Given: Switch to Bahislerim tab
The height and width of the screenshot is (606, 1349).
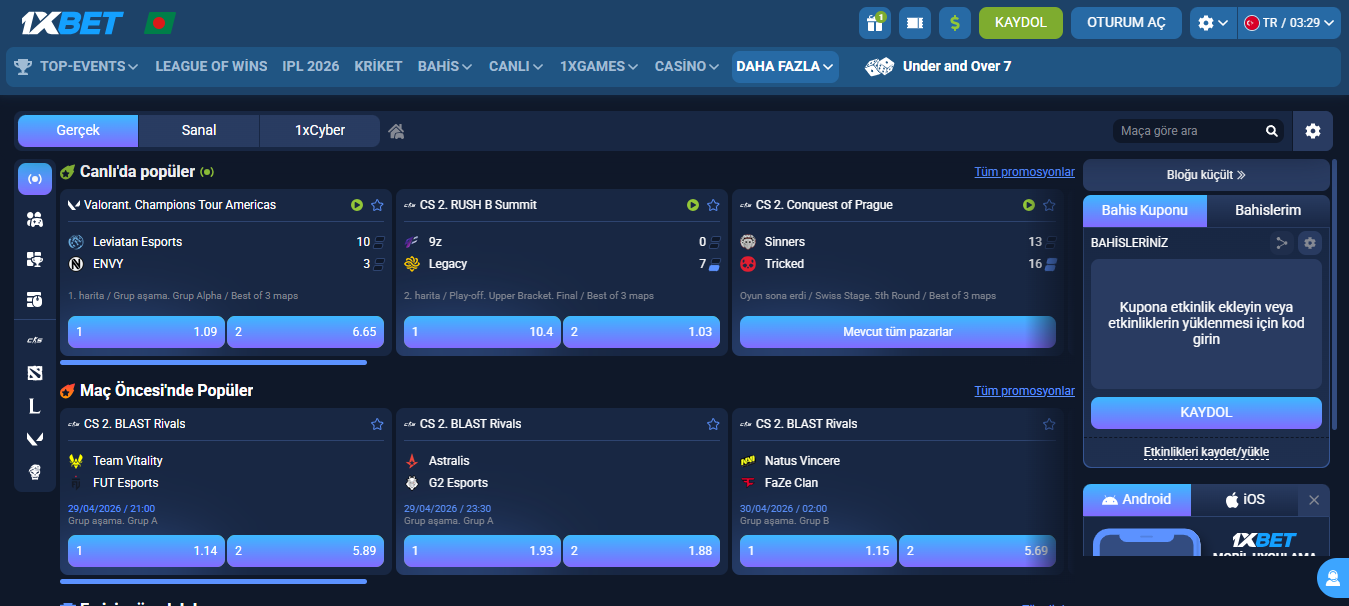Looking at the screenshot, I should pyautogui.click(x=1268, y=211).
